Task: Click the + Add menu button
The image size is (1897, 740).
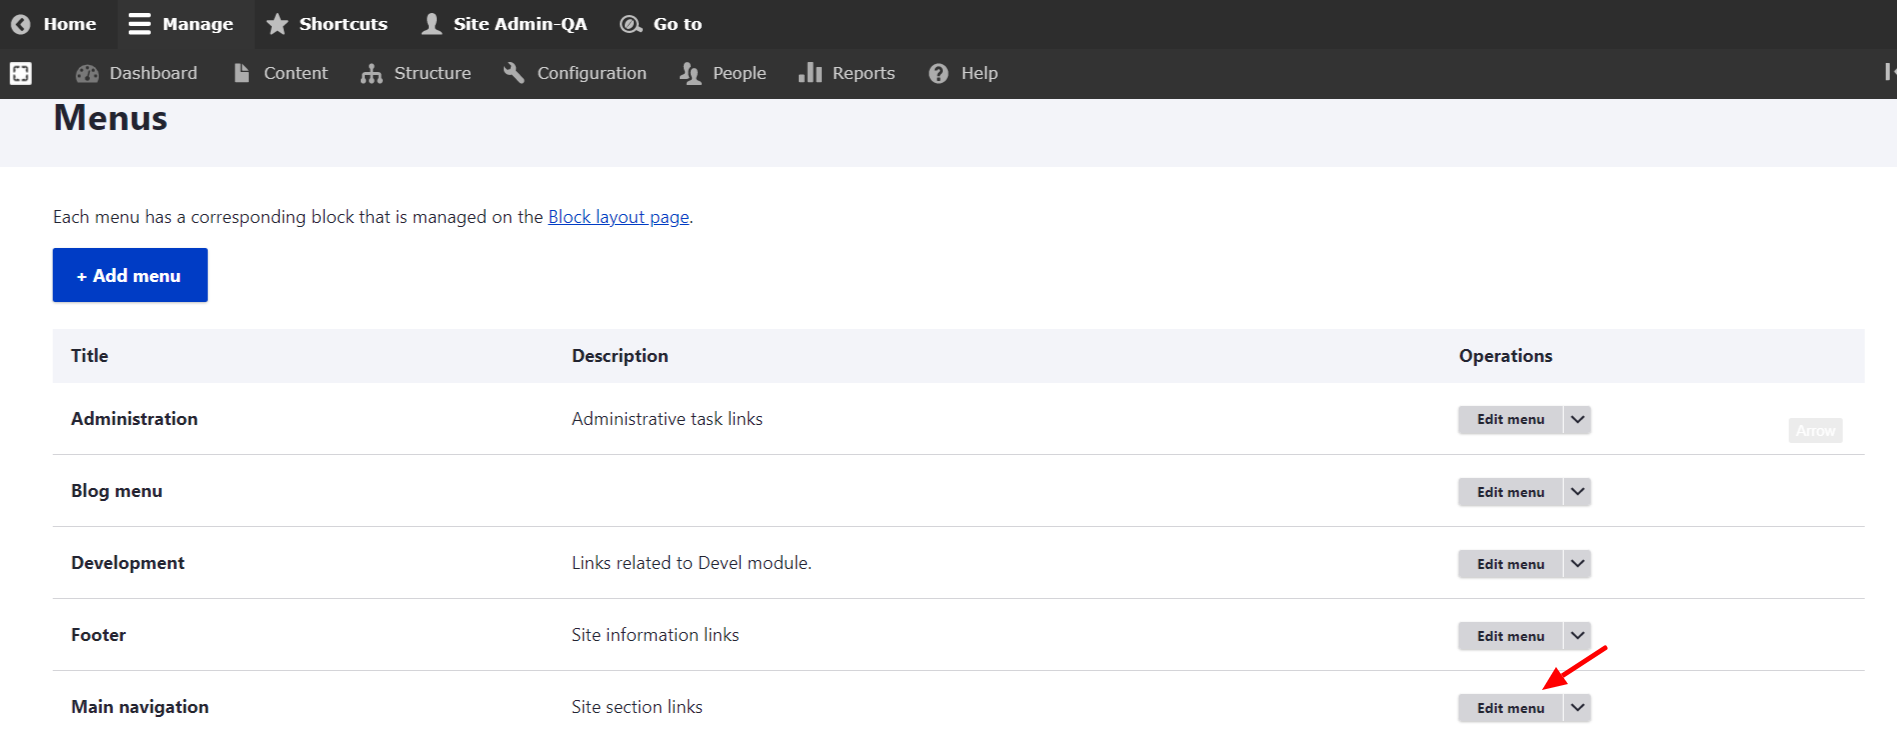Action: [x=130, y=275]
